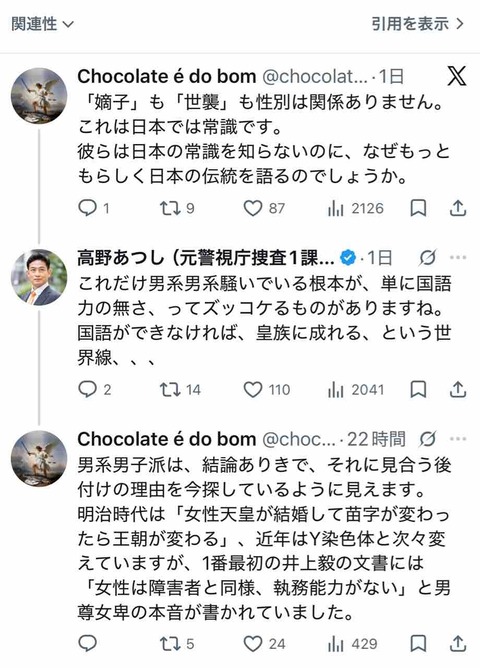
Task: View analytics showing 2041 views
Action: [356, 390]
